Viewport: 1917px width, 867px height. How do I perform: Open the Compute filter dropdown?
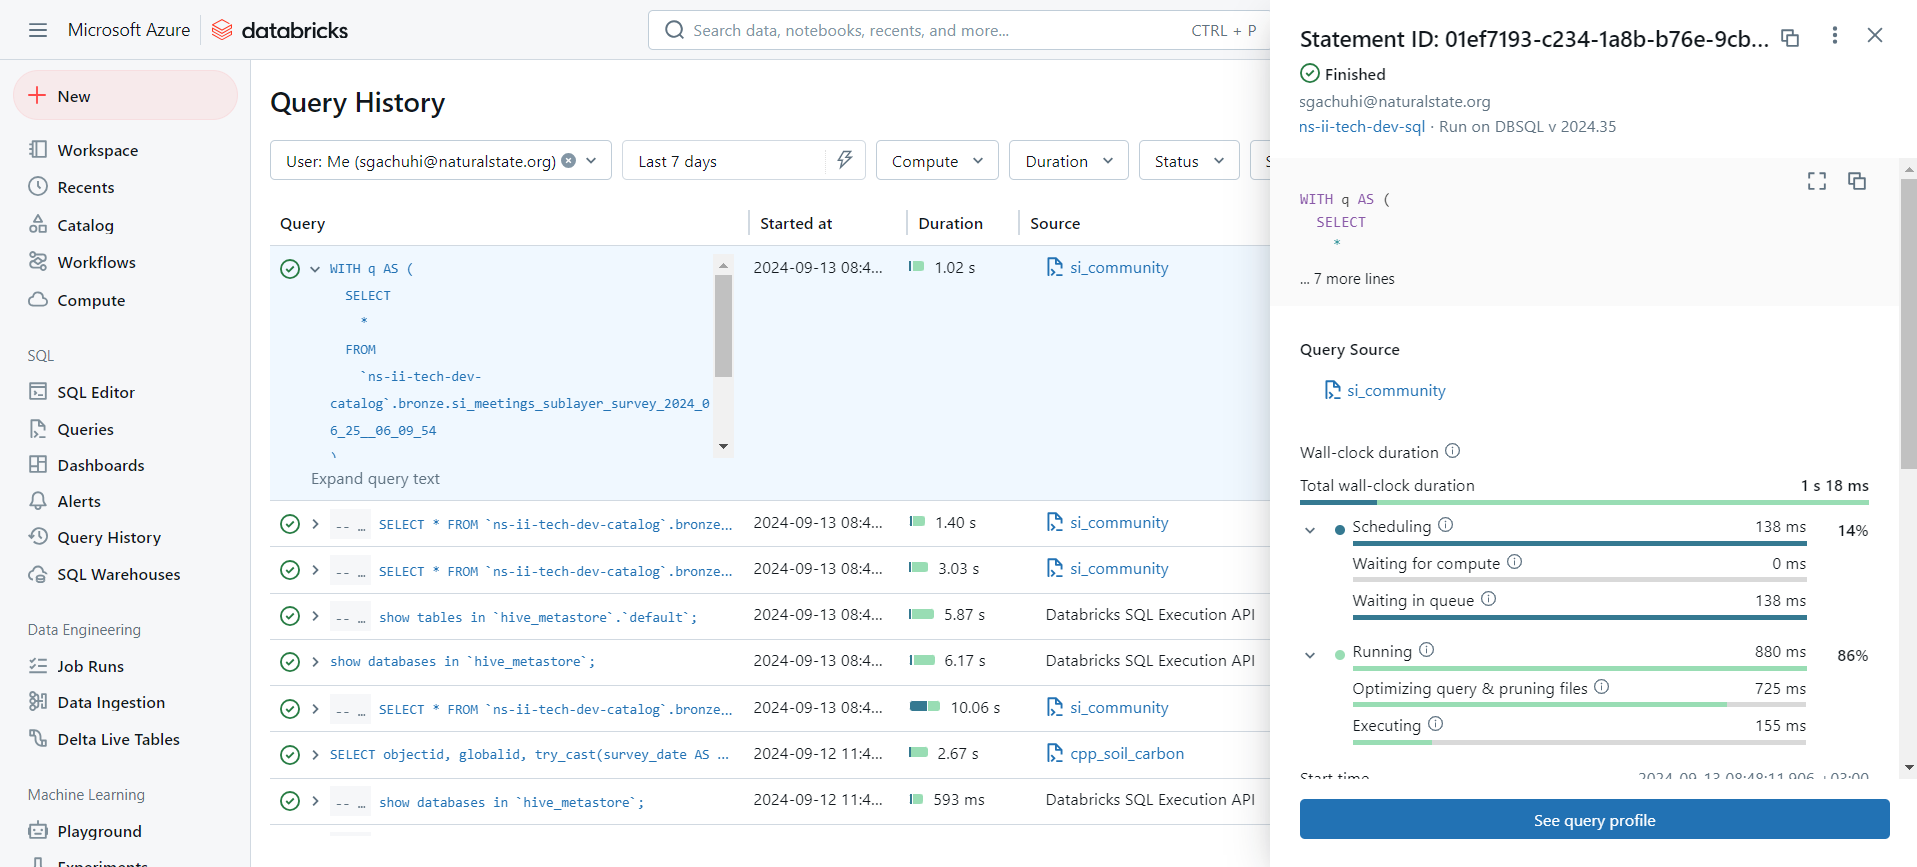click(x=937, y=161)
